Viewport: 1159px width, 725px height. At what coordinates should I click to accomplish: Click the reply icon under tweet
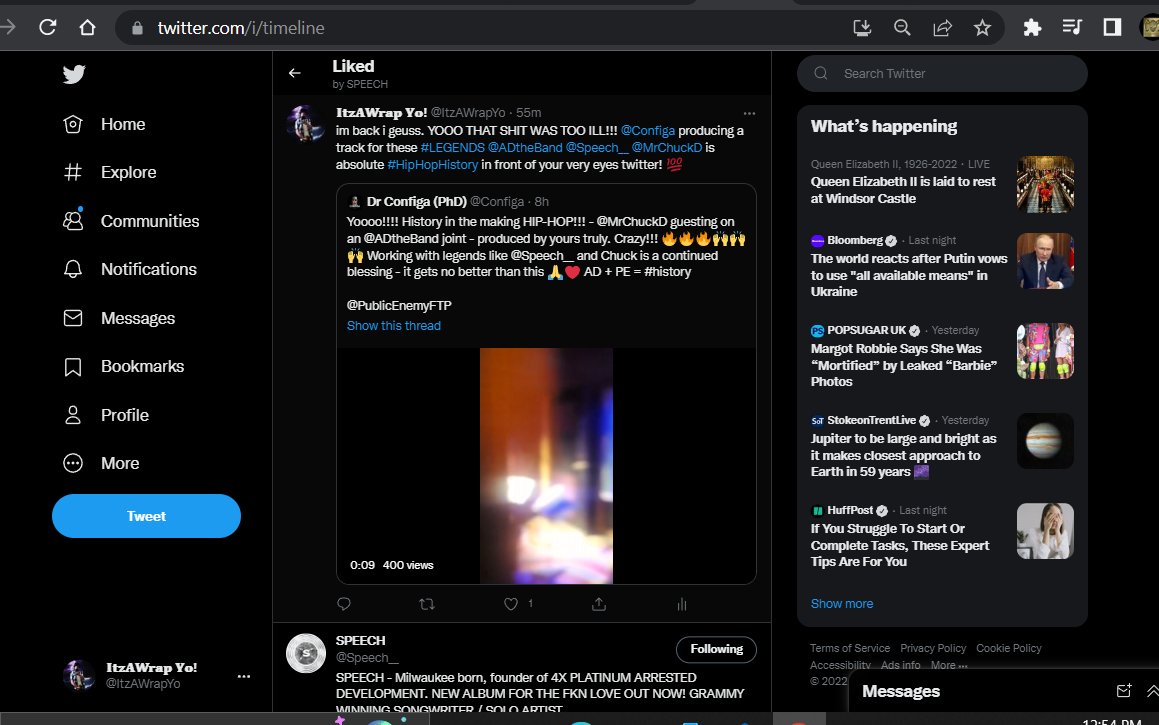344,604
